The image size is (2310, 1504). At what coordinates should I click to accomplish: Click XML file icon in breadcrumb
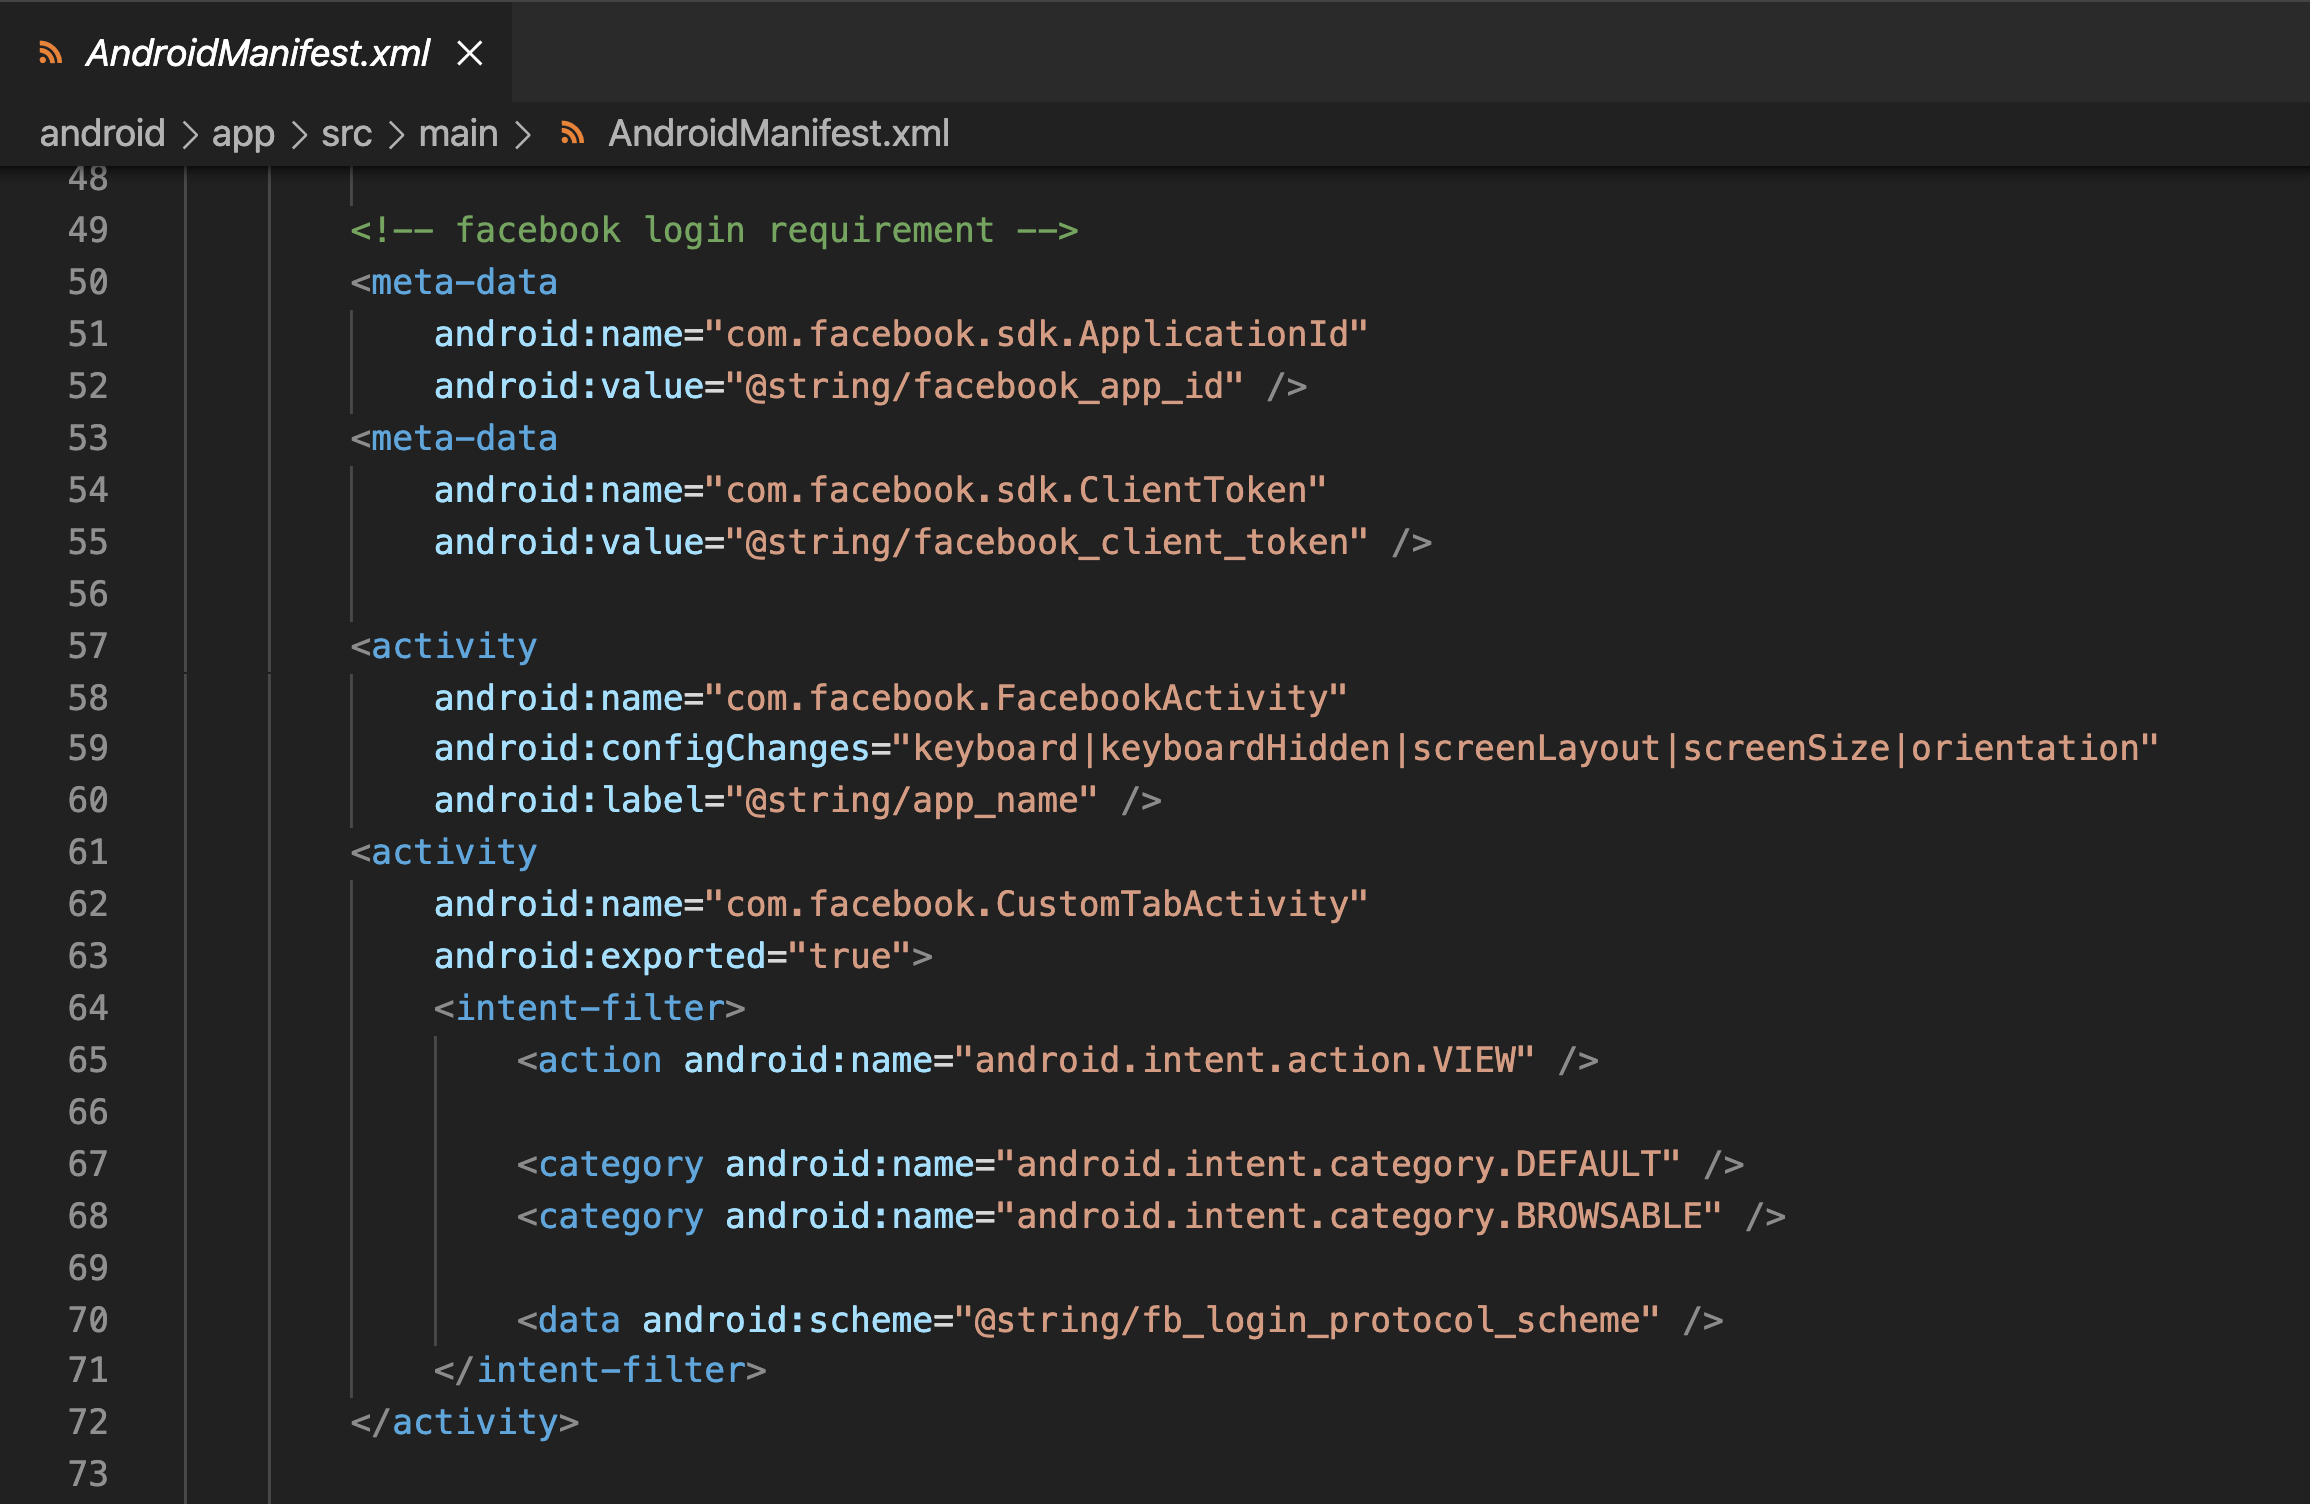tap(572, 133)
